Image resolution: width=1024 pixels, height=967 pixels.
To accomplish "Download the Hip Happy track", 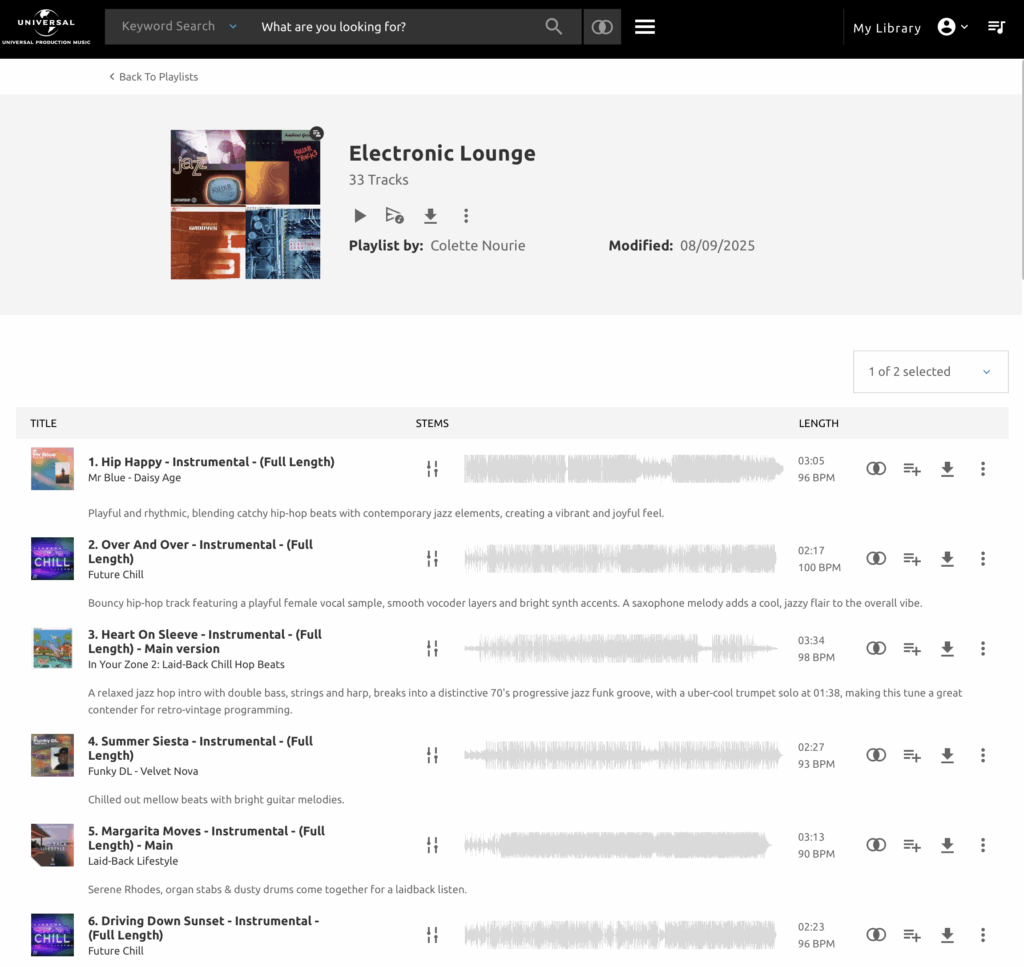I will 947,469.
